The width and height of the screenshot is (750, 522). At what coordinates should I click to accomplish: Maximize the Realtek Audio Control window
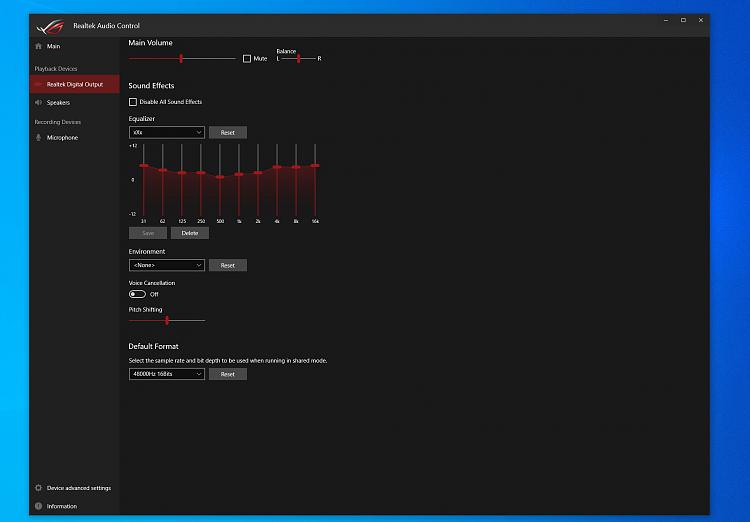(683, 20)
